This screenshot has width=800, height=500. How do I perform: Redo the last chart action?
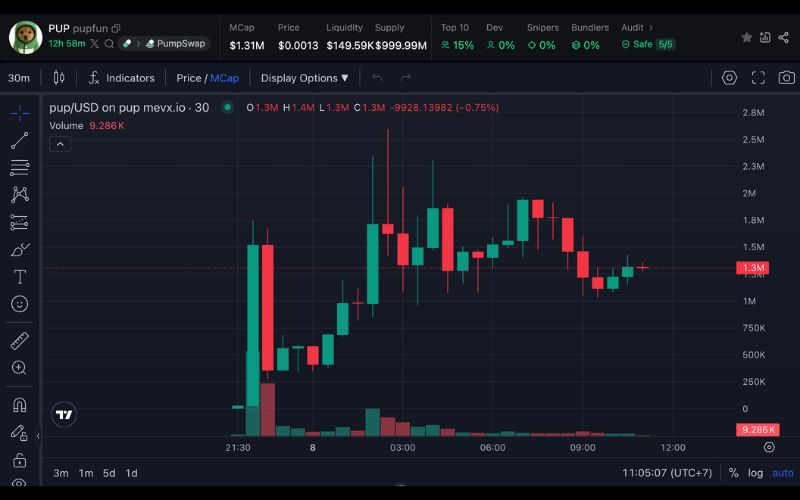tap(406, 78)
